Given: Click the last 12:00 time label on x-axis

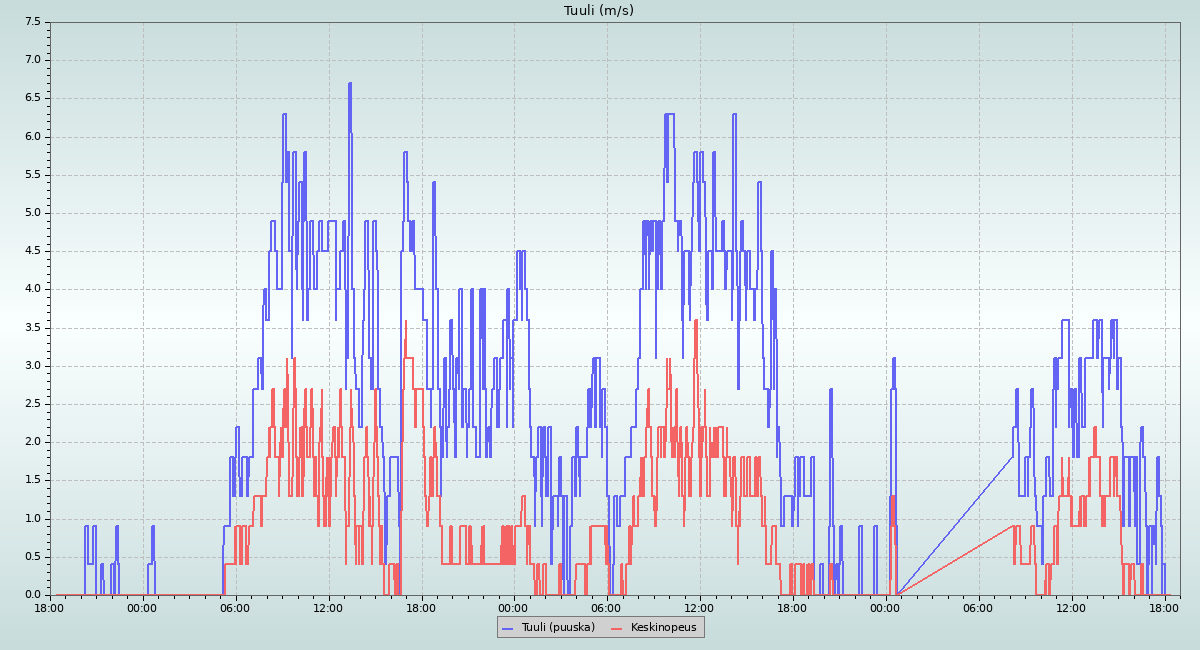Looking at the screenshot, I should point(1072,607).
